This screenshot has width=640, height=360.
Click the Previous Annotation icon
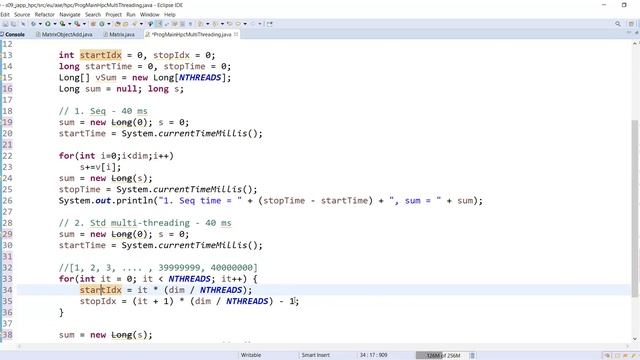pos(216,24)
